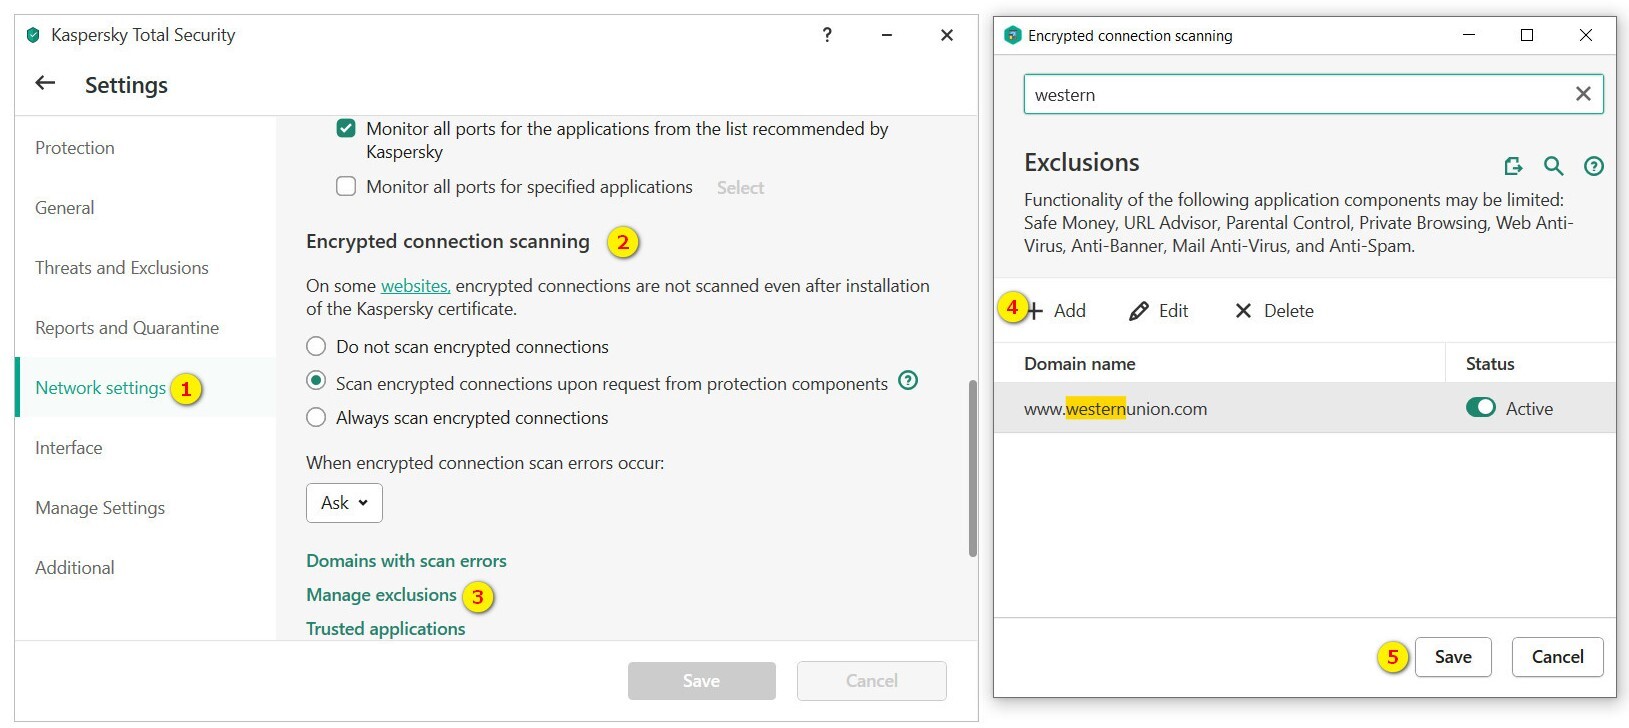
Task: Sort by Status column header
Action: click(x=1490, y=364)
